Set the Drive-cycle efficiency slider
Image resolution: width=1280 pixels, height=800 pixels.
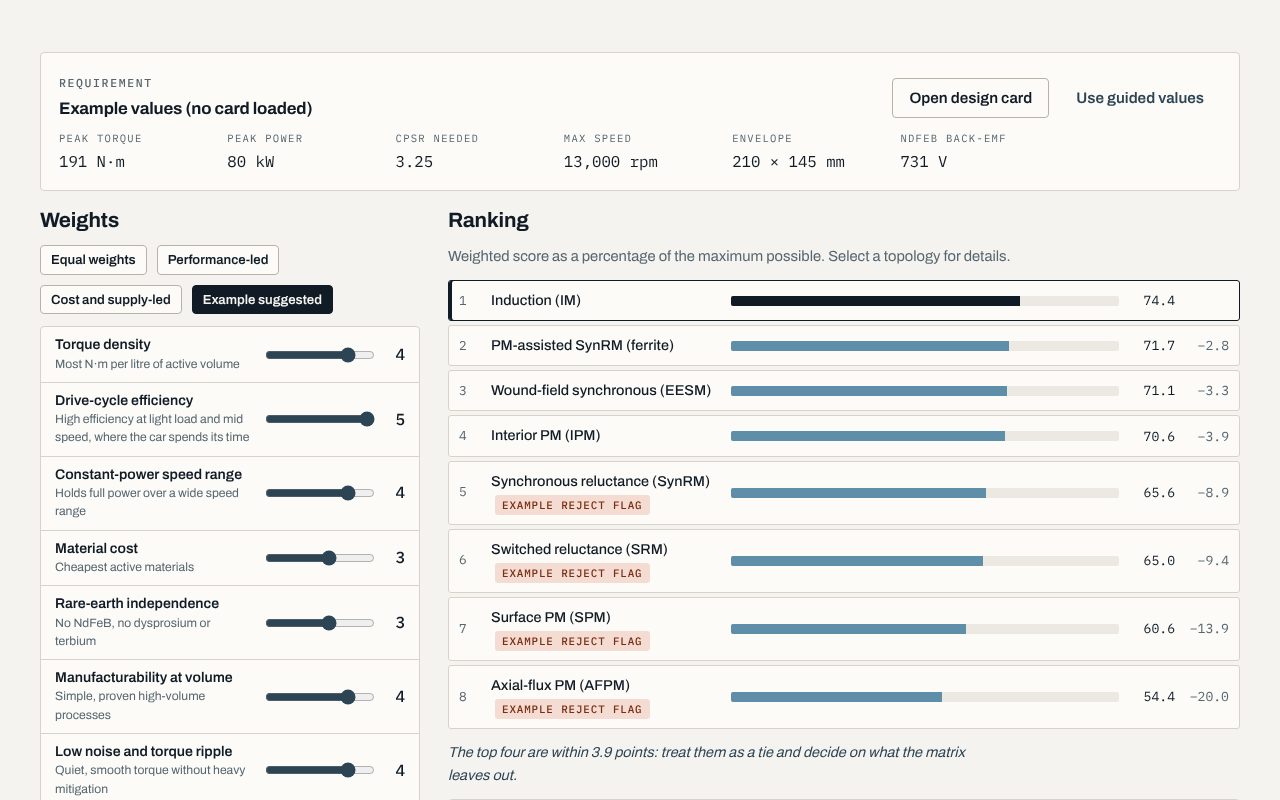pyautogui.click(x=320, y=419)
